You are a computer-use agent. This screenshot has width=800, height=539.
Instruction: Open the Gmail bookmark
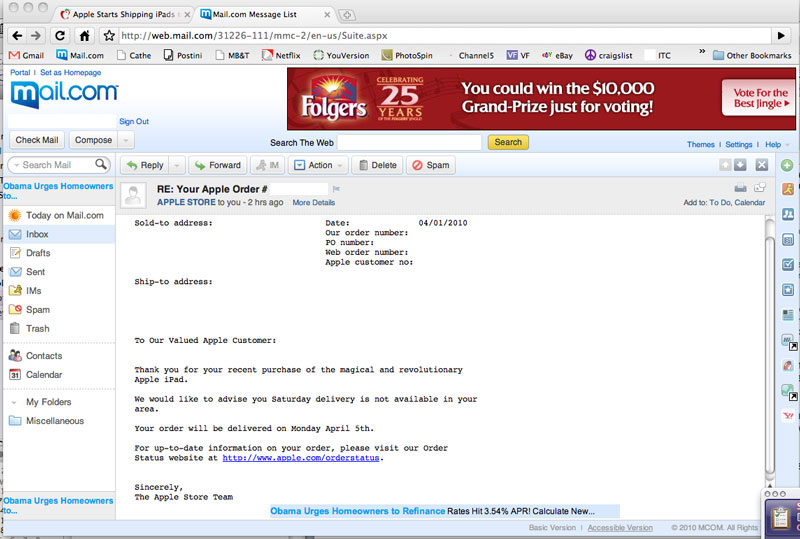(x=27, y=55)
